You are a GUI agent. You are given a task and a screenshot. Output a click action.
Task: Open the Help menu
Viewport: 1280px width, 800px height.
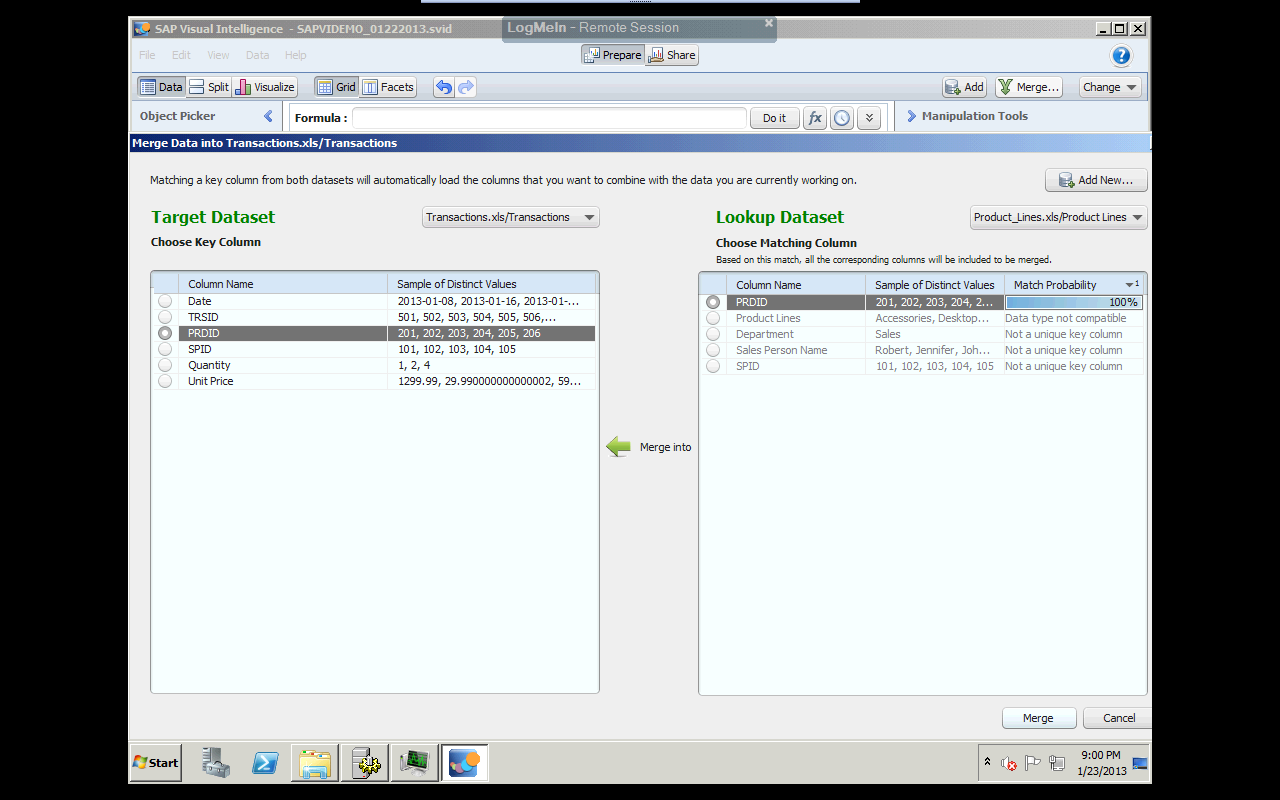[295, 55]
